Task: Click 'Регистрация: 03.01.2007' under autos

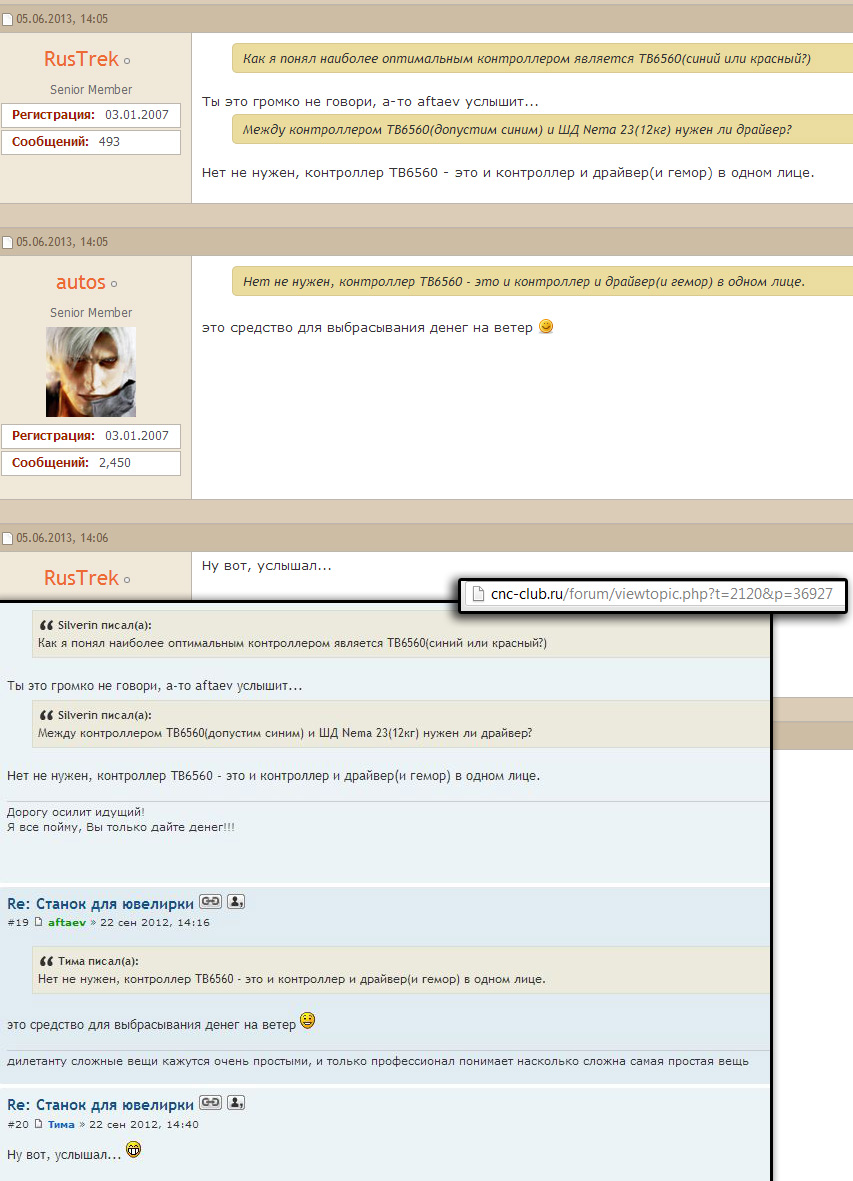Action: pos(91,436)
